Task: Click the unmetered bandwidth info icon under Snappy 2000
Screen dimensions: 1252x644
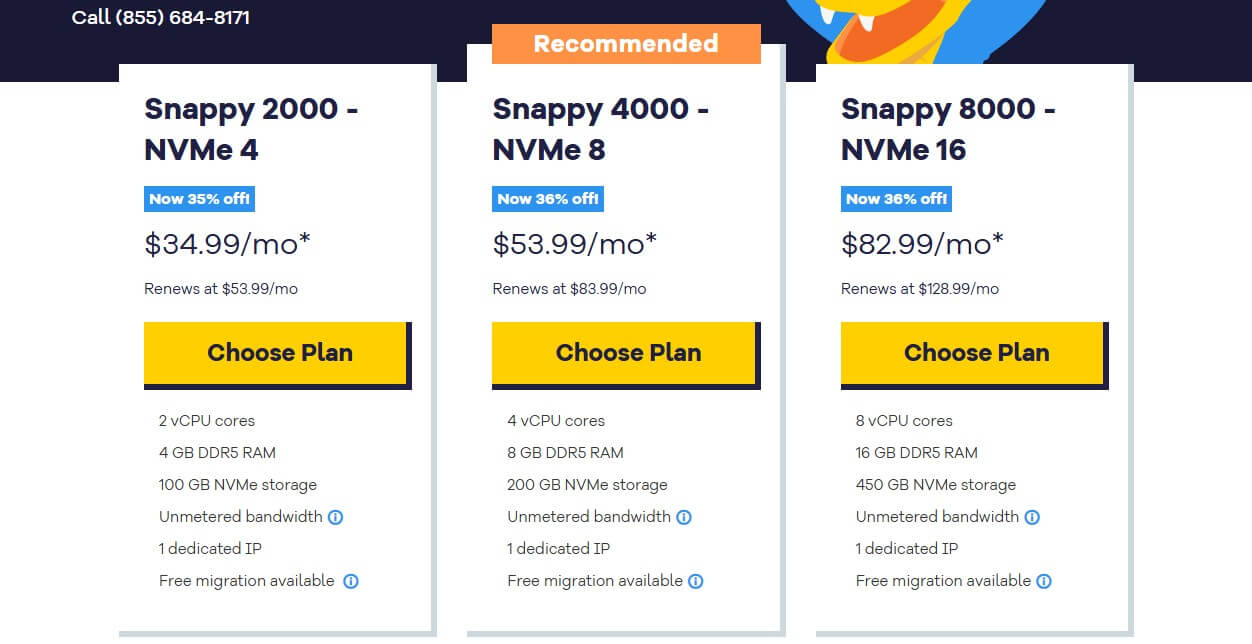Action: tap(335, 517)
